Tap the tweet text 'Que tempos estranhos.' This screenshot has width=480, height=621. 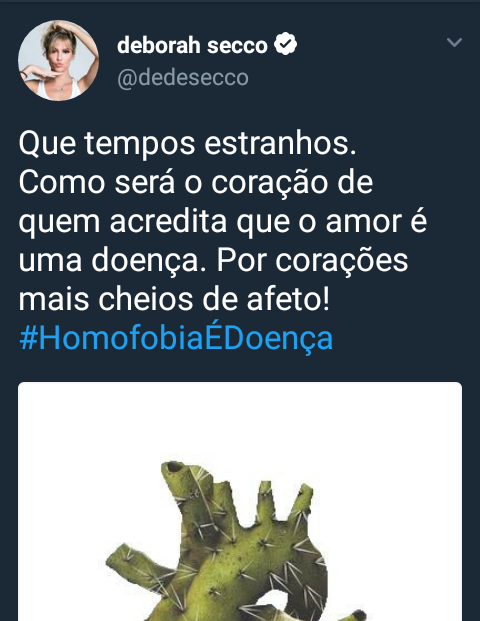187,143
